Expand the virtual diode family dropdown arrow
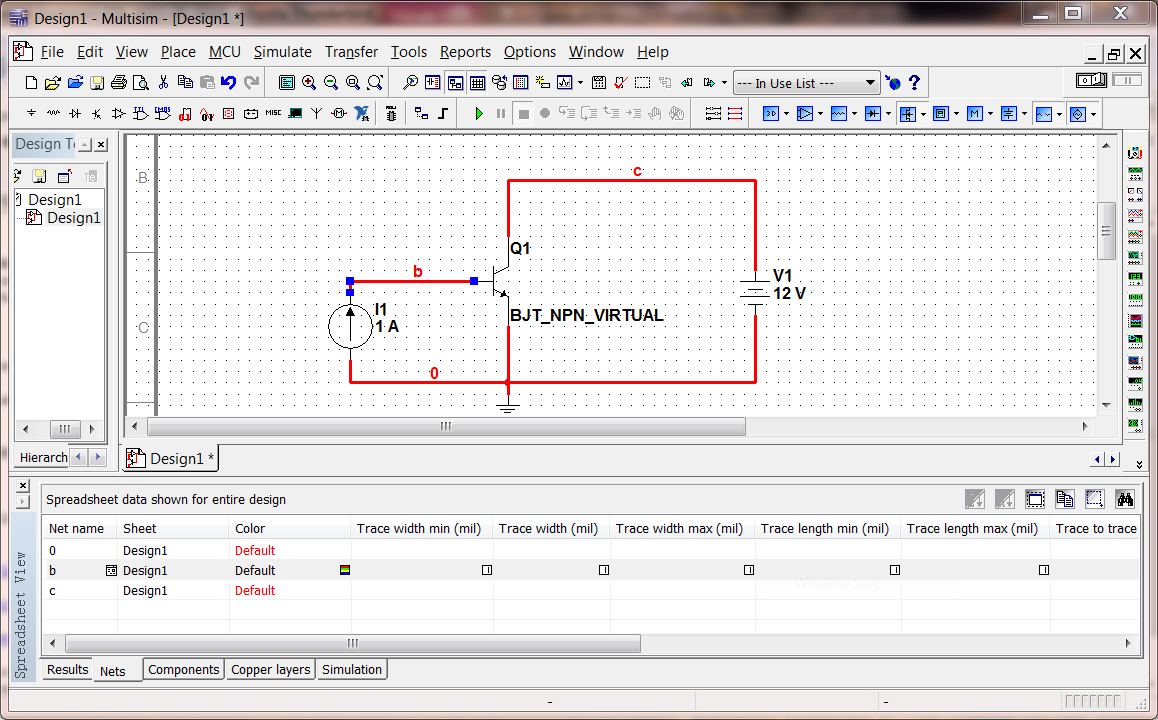This screenshot has height=720, width=1158. [x=888, y=114]
